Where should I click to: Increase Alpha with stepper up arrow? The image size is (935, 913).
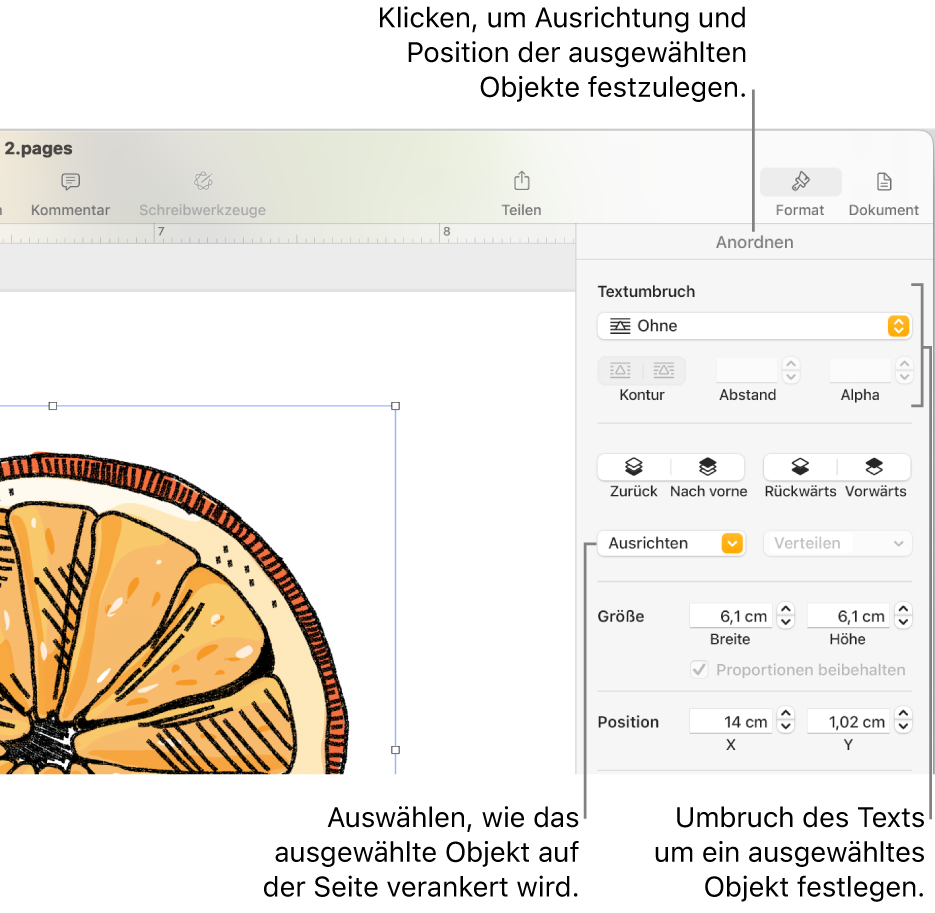click(x=905, y=364)
